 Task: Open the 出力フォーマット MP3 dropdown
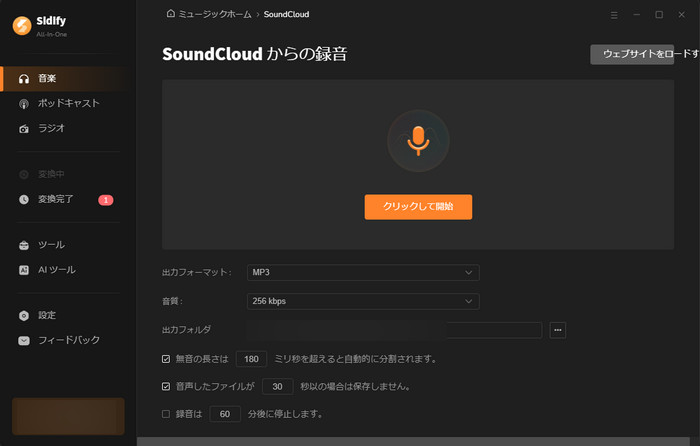[363, 272]
